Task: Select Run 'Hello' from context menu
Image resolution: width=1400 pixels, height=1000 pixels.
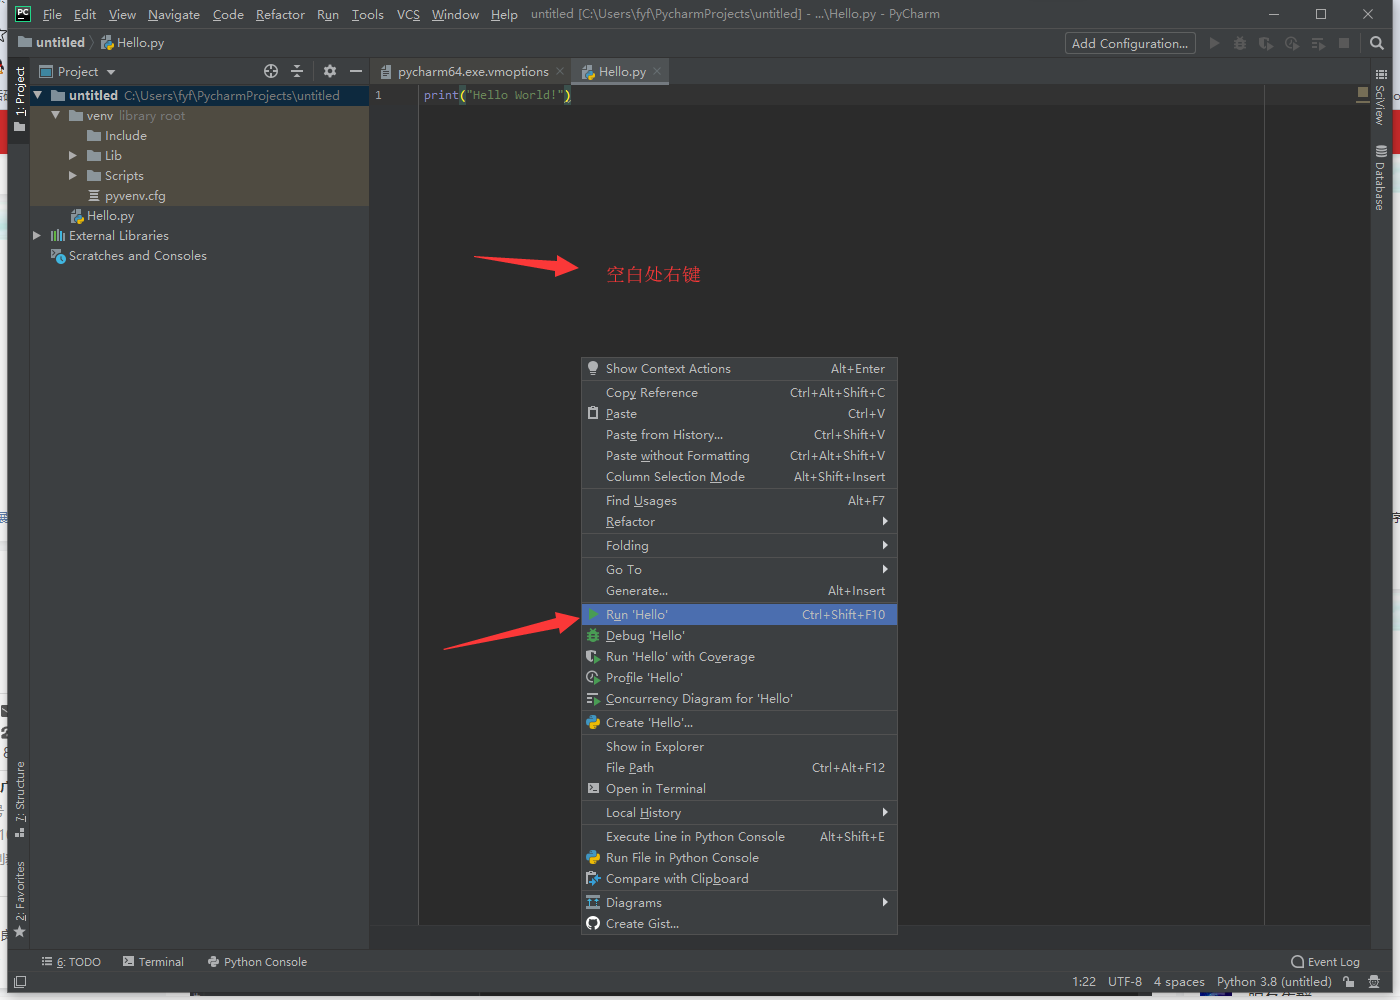Action: click(x=739, y=614)
